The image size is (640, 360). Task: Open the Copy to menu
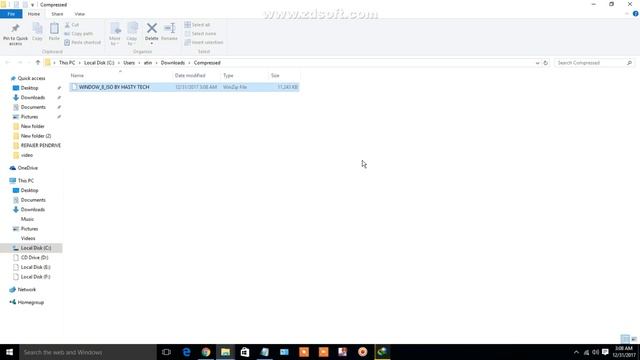(132, 34)
